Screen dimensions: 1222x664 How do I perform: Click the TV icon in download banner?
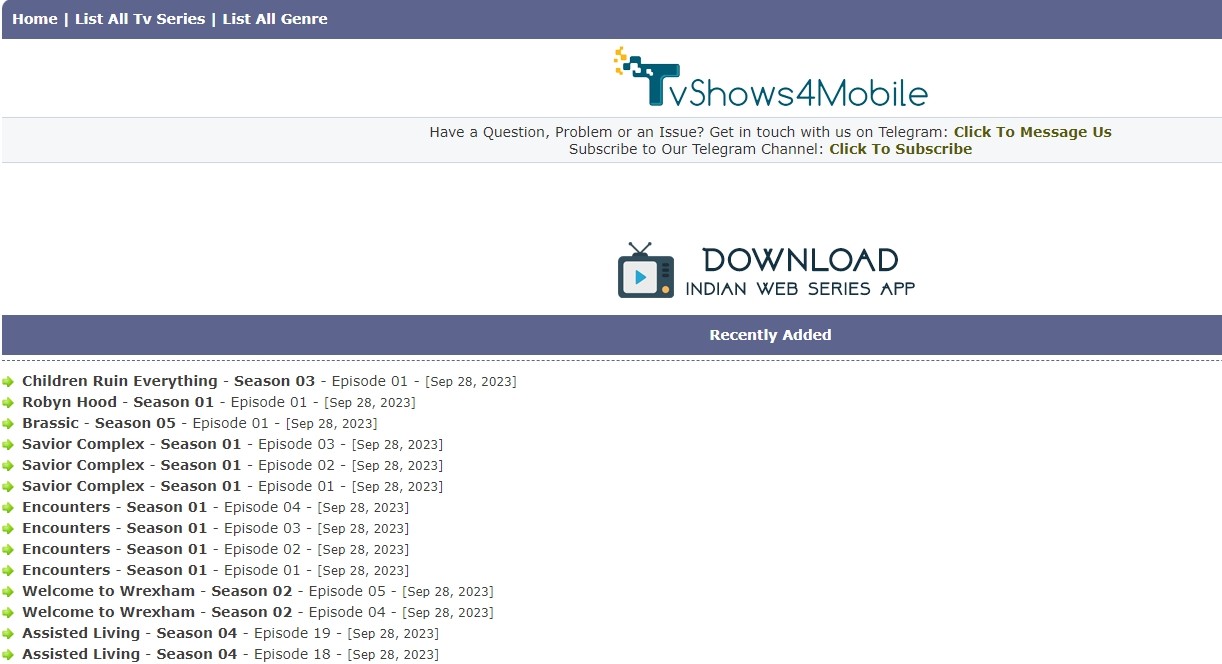tap(645, 270)
